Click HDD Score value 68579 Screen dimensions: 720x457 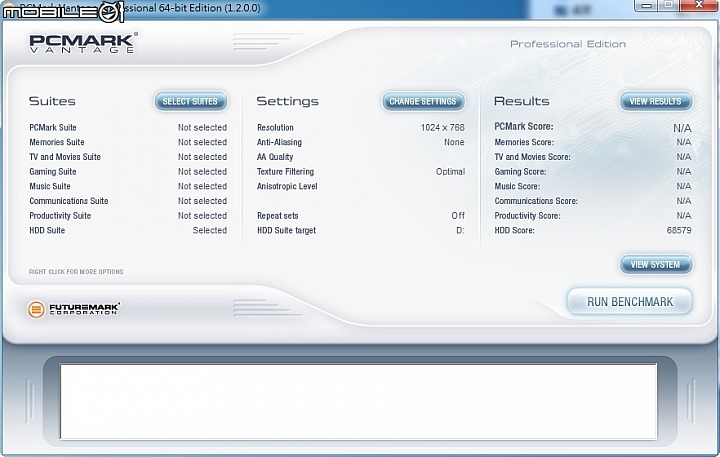(679, 231)
